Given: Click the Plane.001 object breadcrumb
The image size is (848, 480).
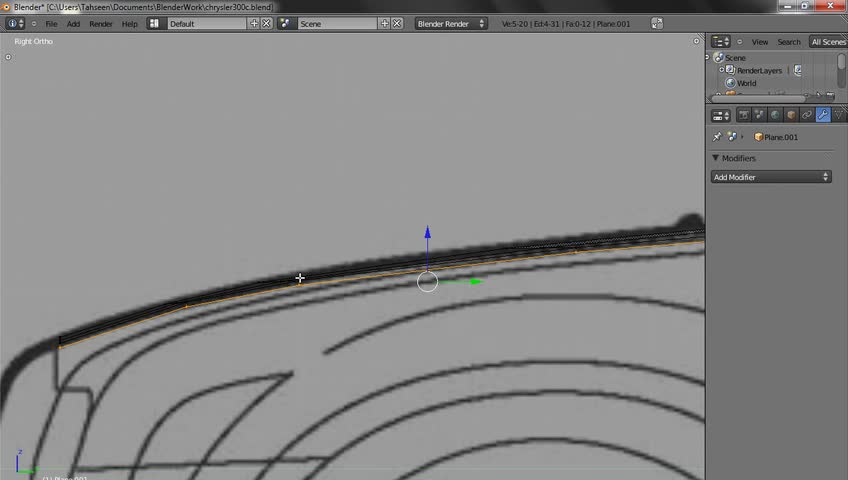Looking at the screenshot, I should click(x=776, y=137).
